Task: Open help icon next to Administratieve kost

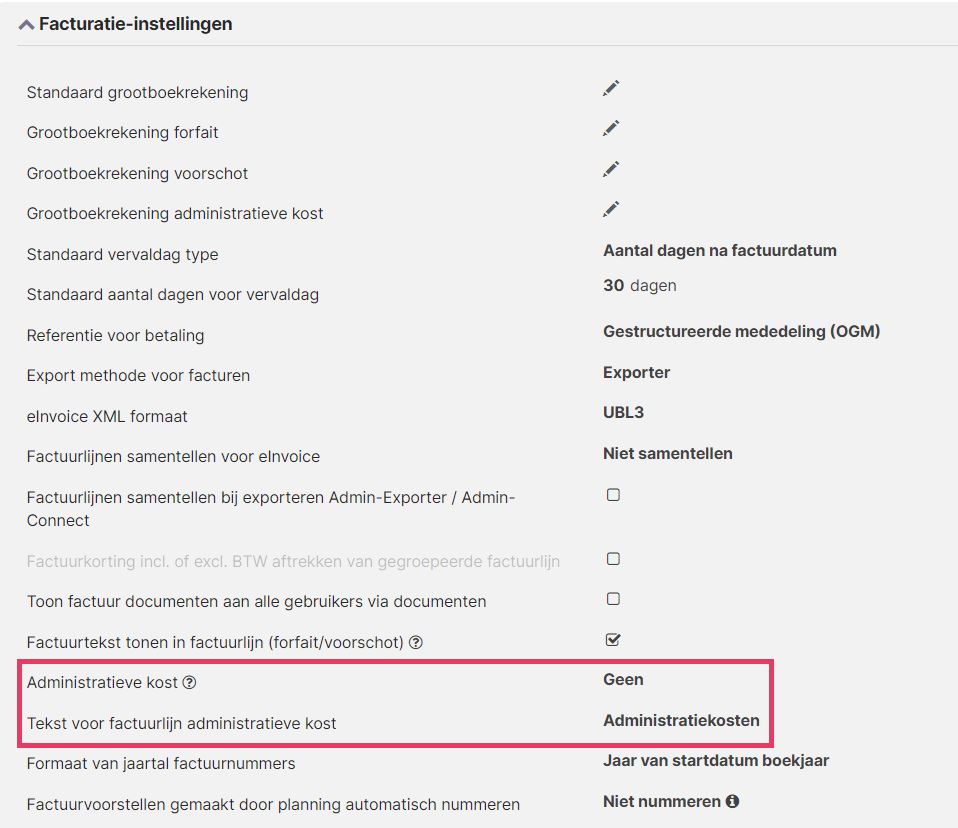Action: (189, 683)
